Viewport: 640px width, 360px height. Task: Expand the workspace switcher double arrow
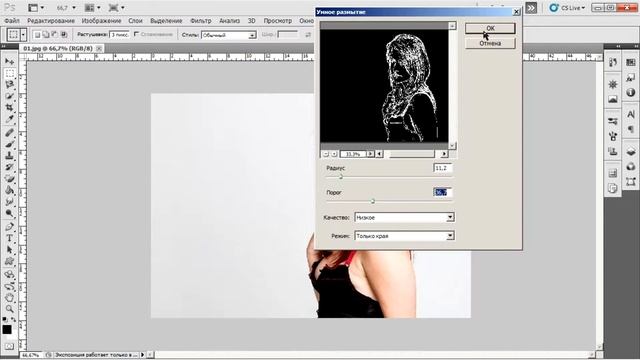point(531,8)
